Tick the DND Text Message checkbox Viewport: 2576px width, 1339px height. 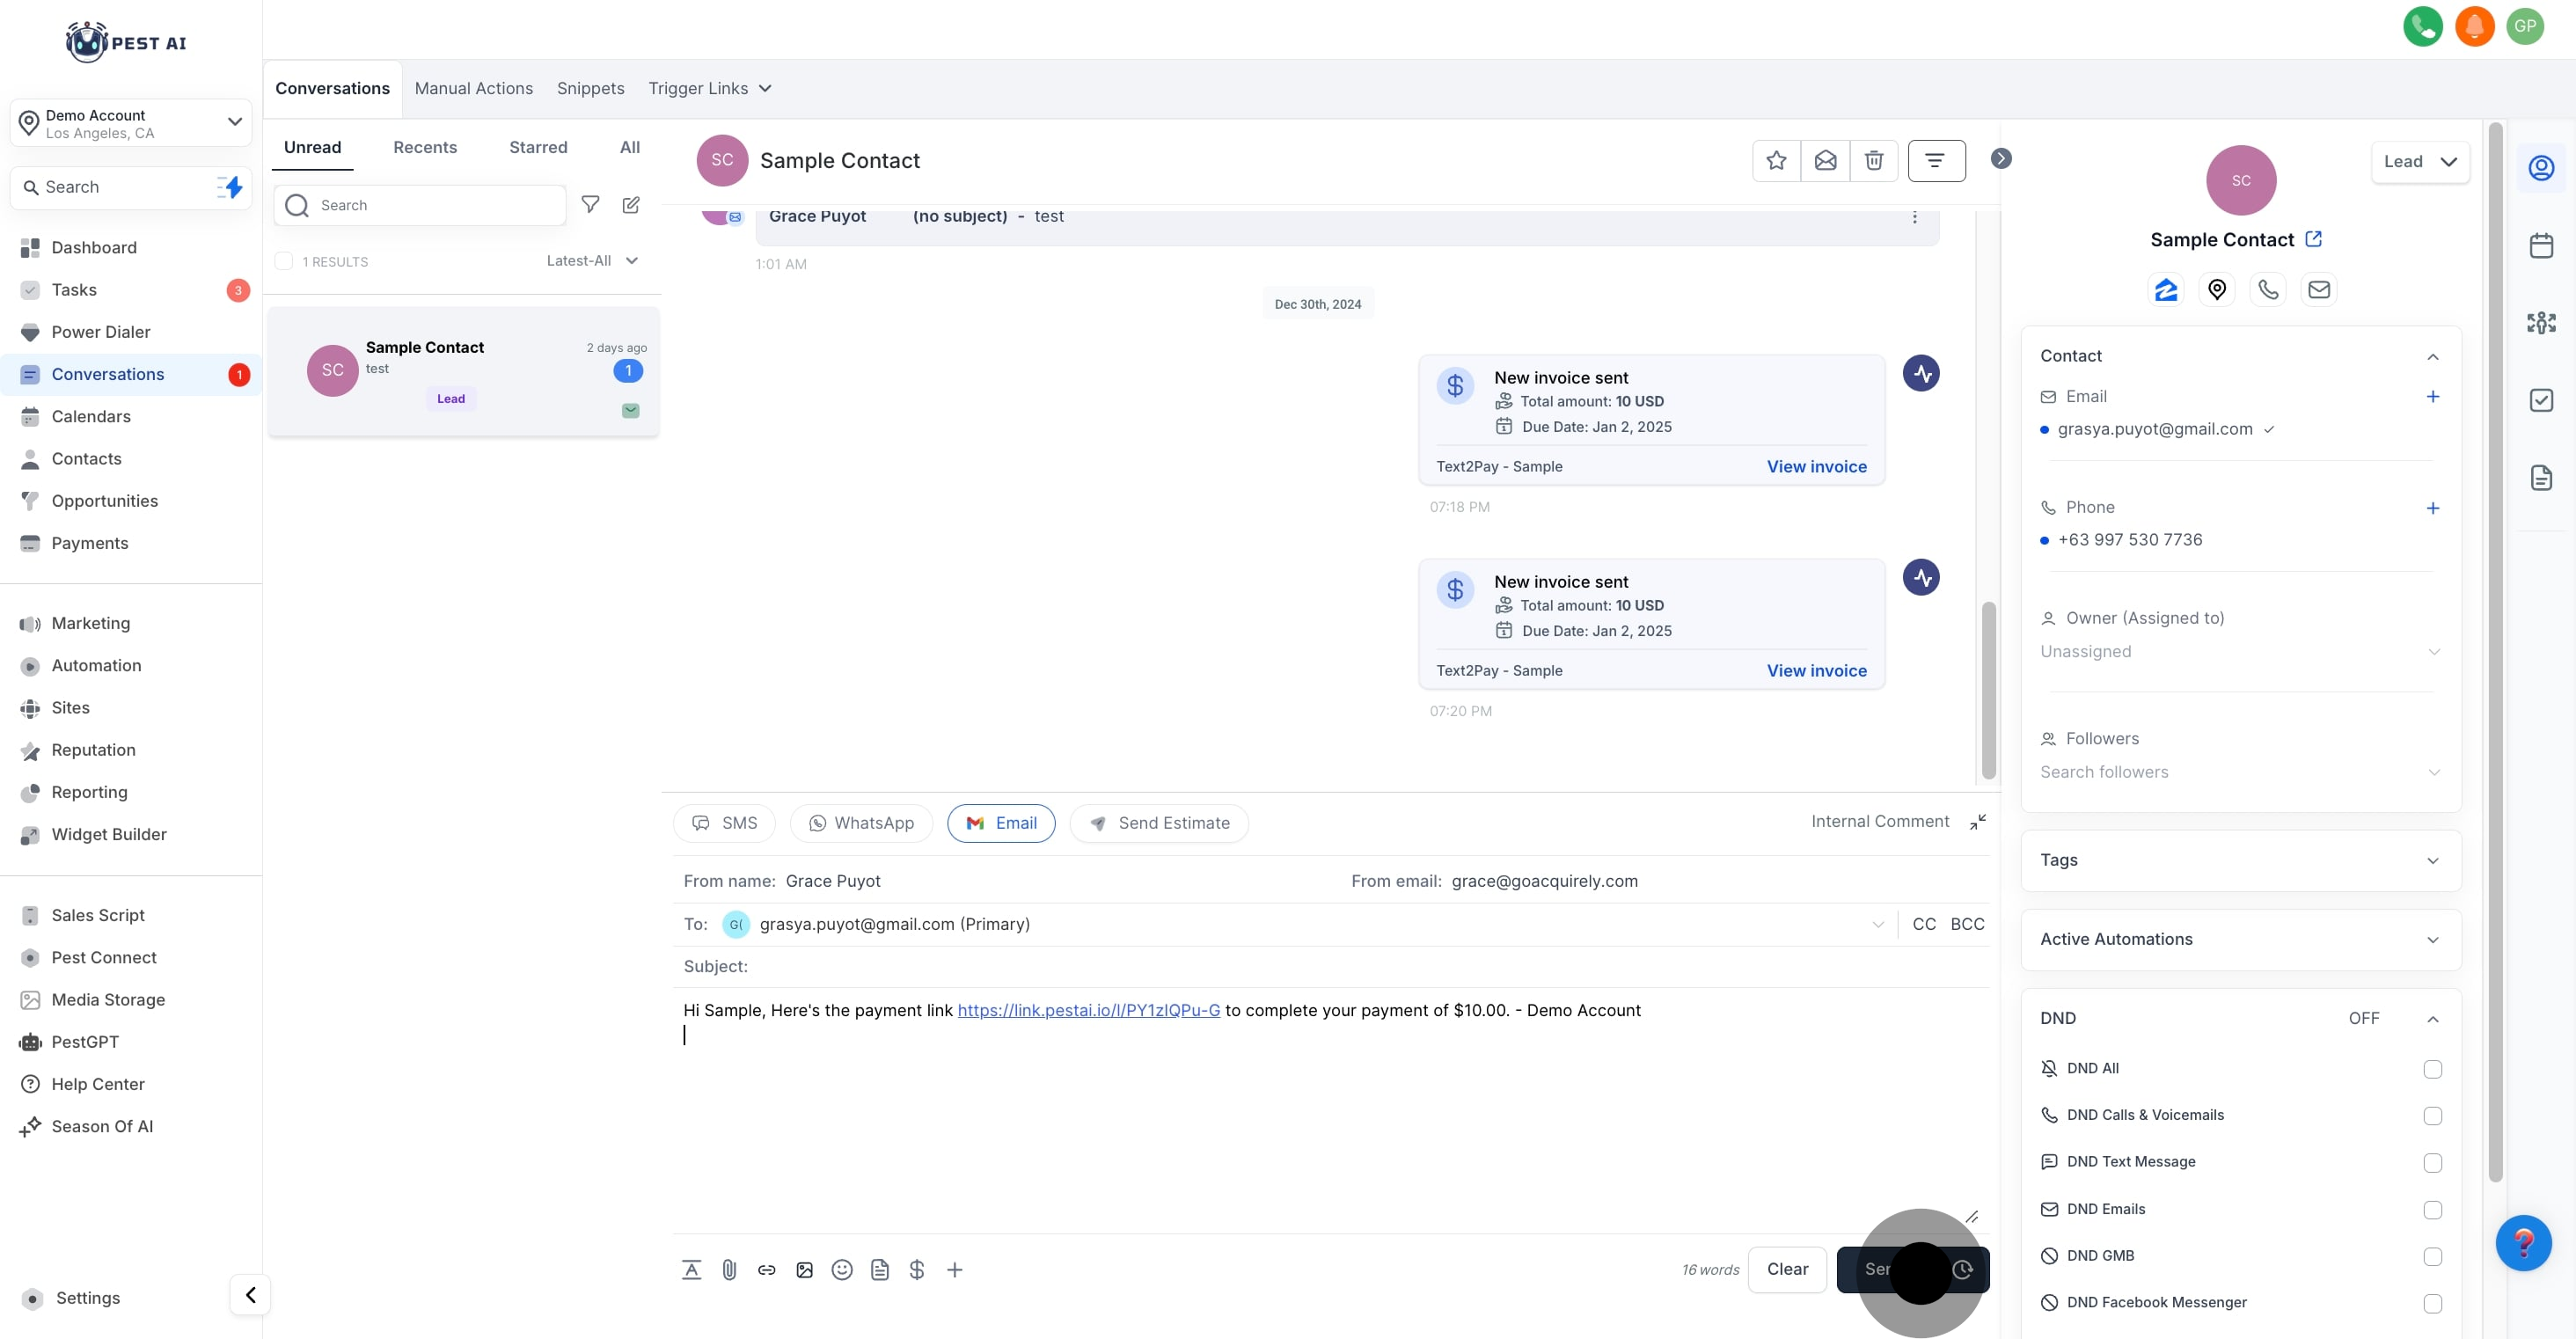(2432, 1163)
